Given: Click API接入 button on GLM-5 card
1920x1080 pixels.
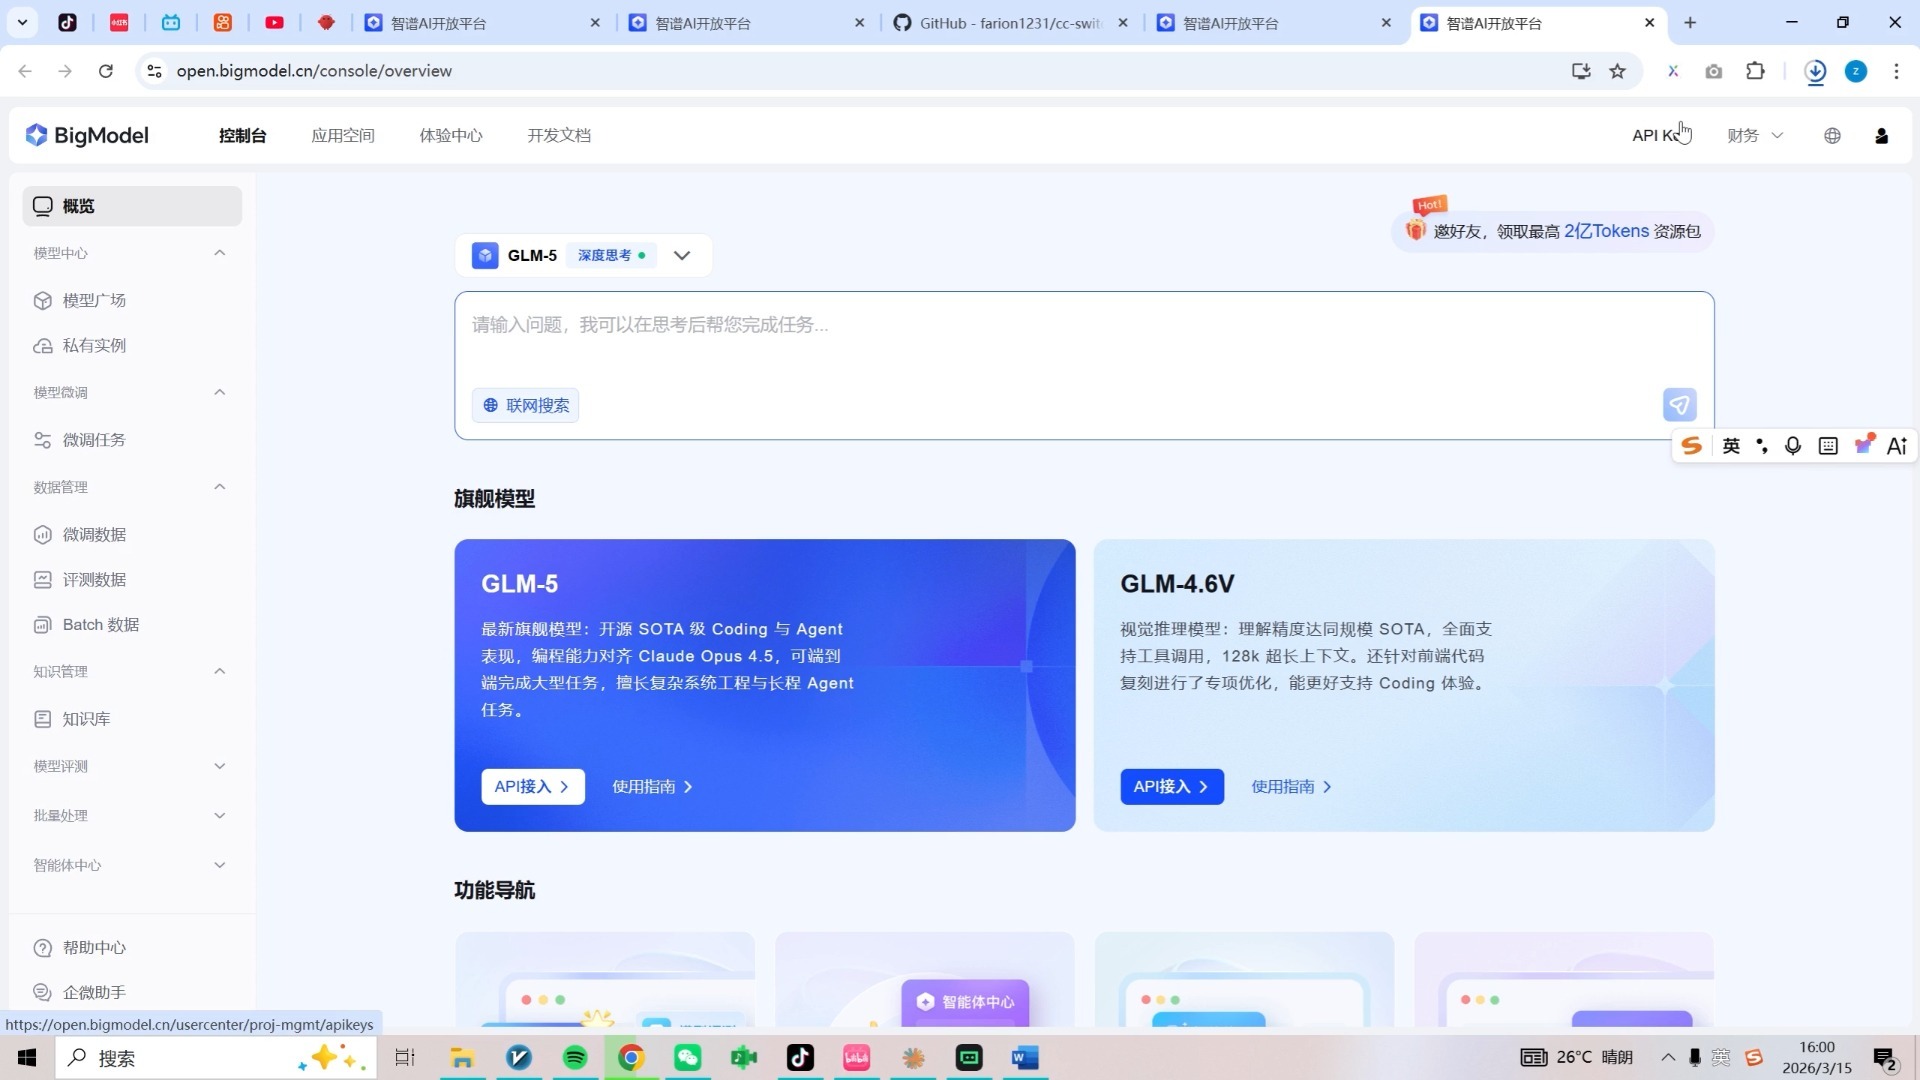Looking at the screenshot, I should (x=532, y=787).
